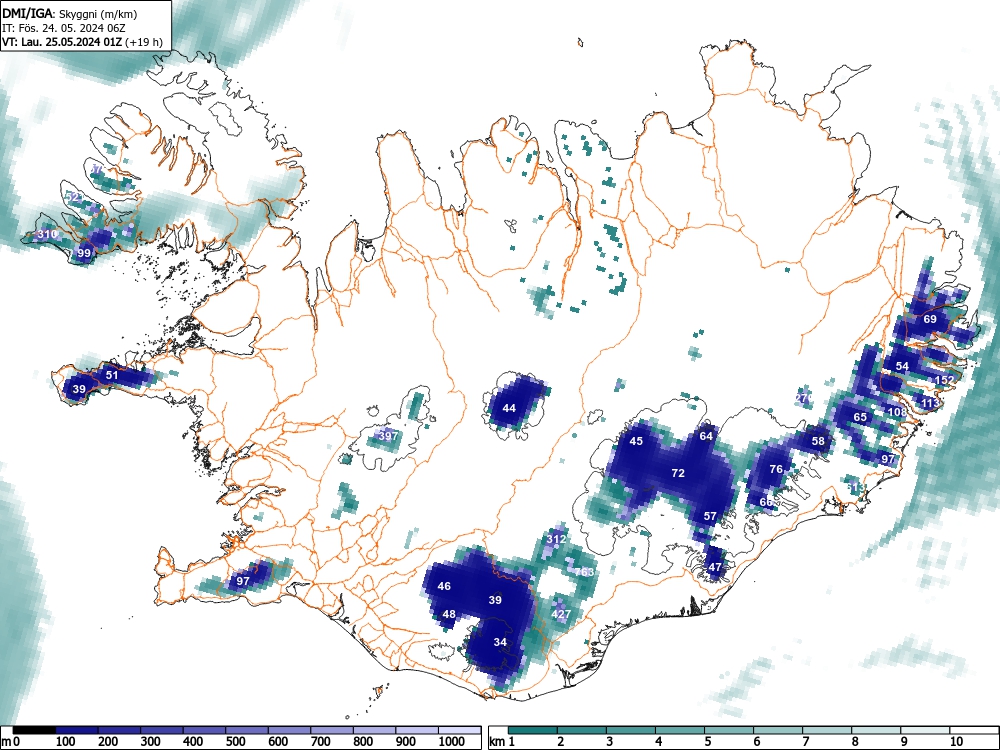Click the visibility value 72
The width and height of the screenshot is (1000, 750).
[678, 473]
